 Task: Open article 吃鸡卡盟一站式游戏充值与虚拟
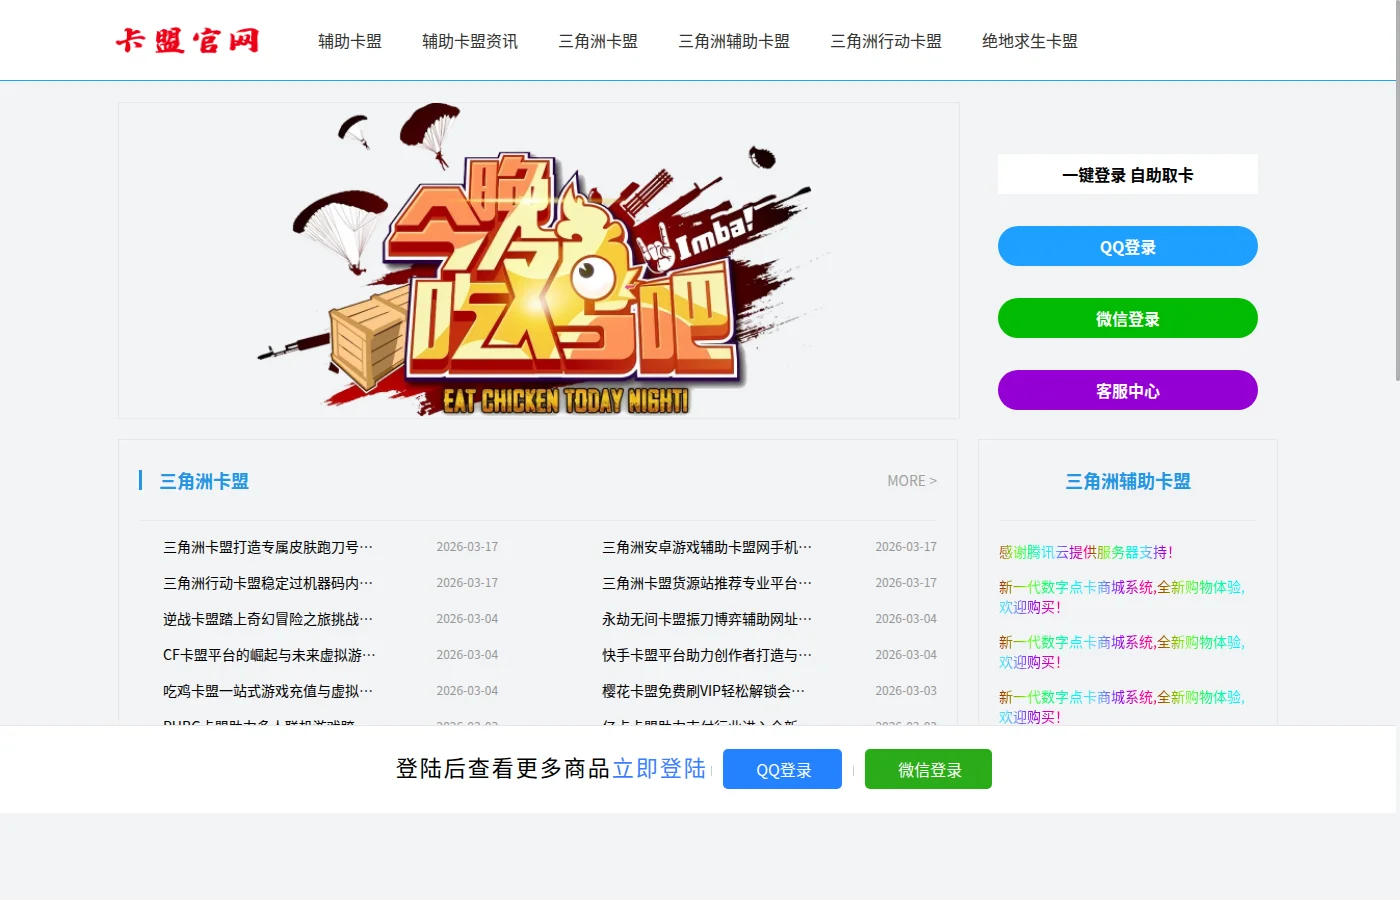(x=268, y=691)
